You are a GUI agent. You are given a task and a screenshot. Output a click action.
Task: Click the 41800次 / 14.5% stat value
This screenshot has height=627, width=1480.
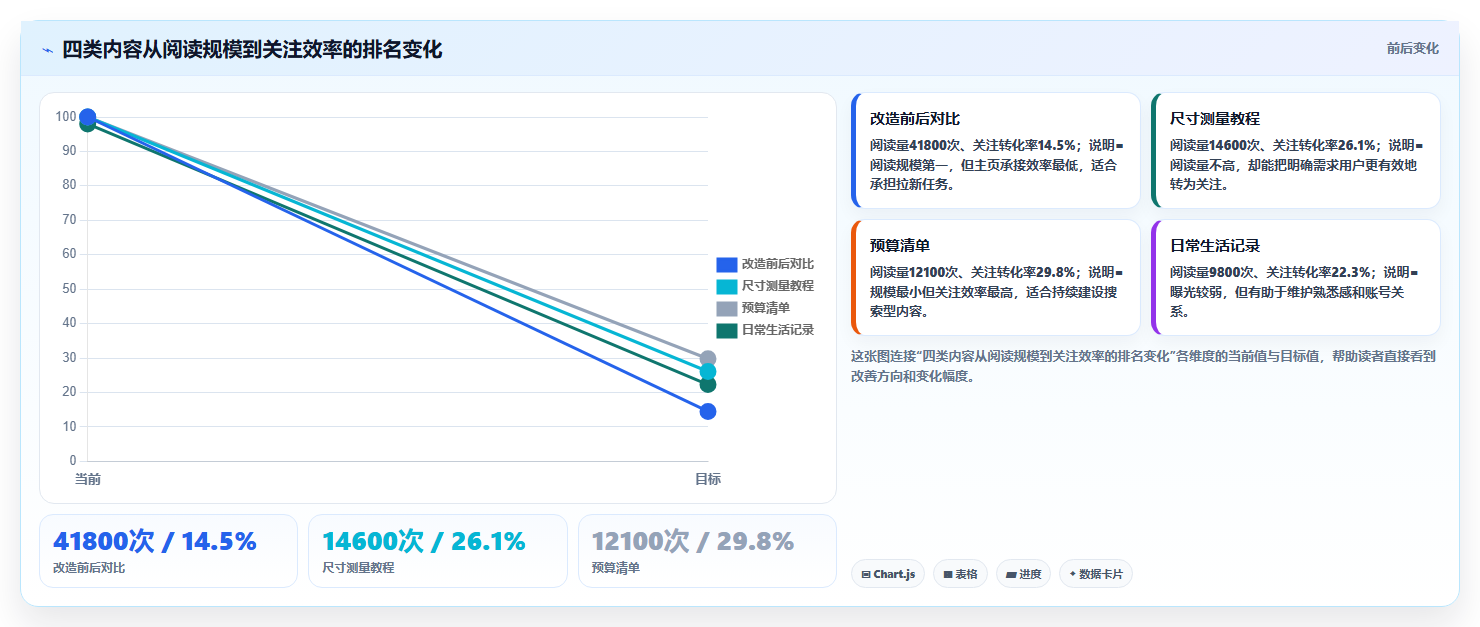click(155, 541)
